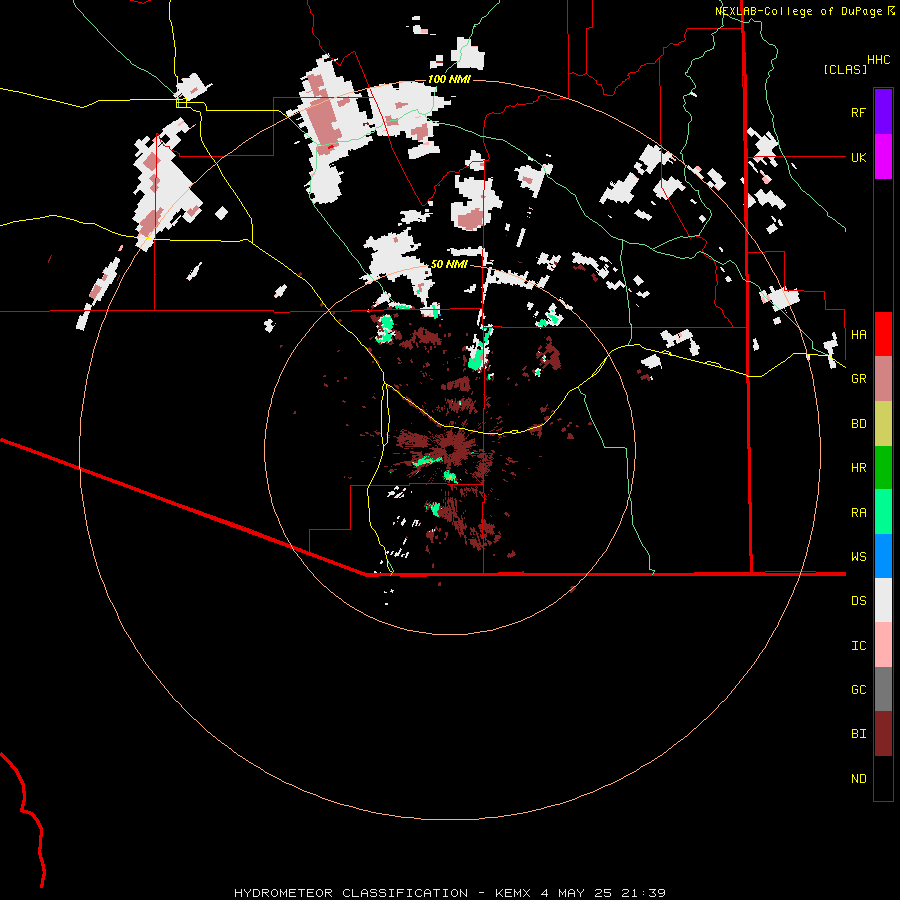Click the "RA" legend label
Image resolution: width=900 pixels, height=900 pixels.
click(x=858, y=513)
